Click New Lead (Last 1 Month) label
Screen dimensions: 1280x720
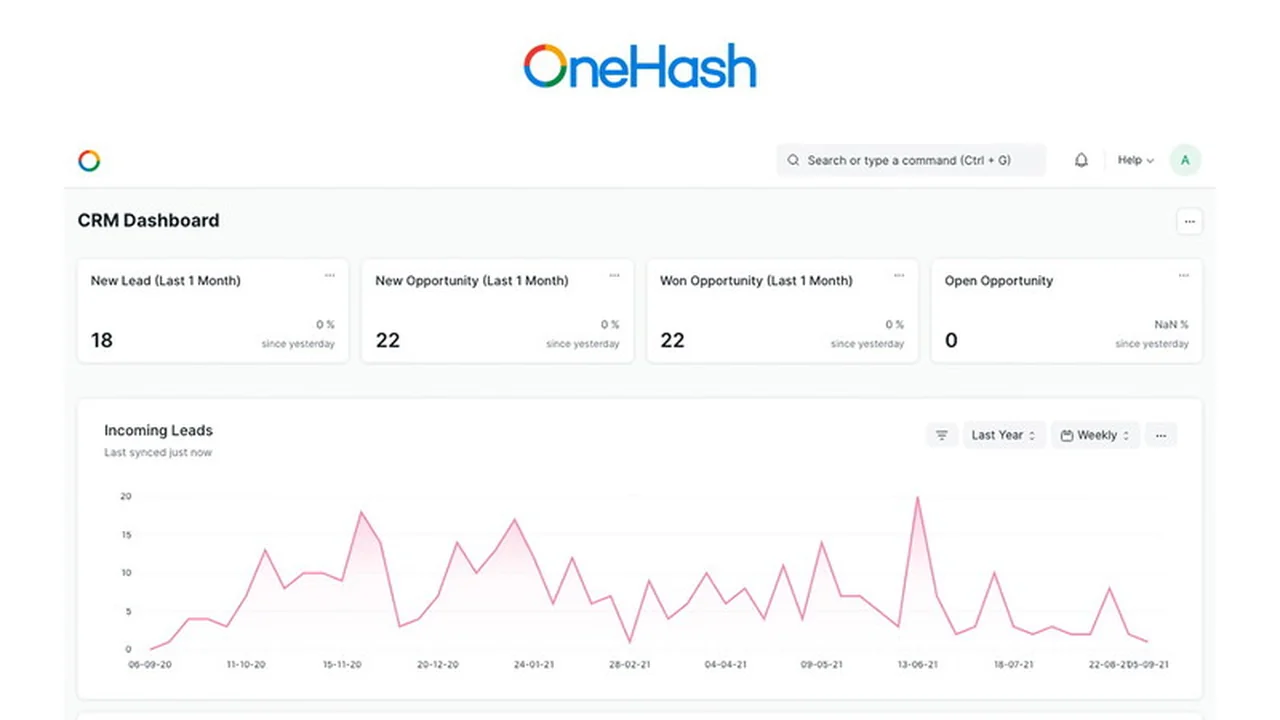click(x=166, y=281)
